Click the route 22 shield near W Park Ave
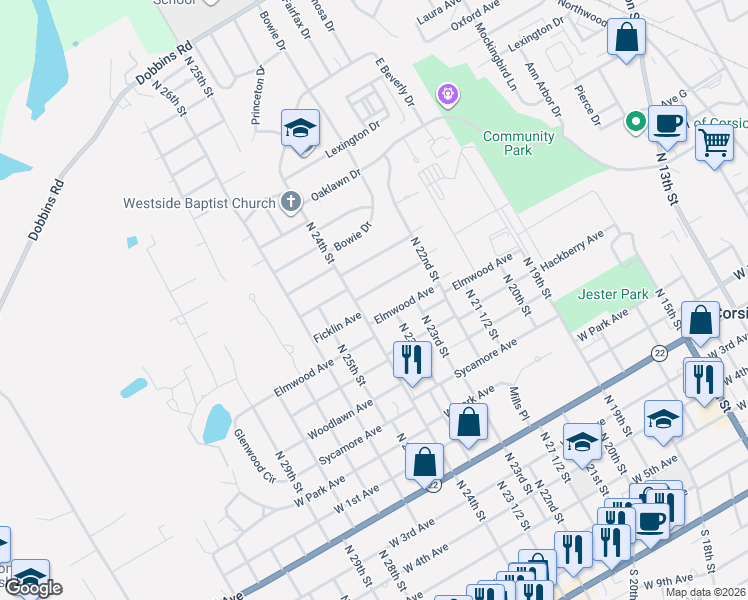The height and width of the screenshot is (600, 748). (x=659, y=353)
